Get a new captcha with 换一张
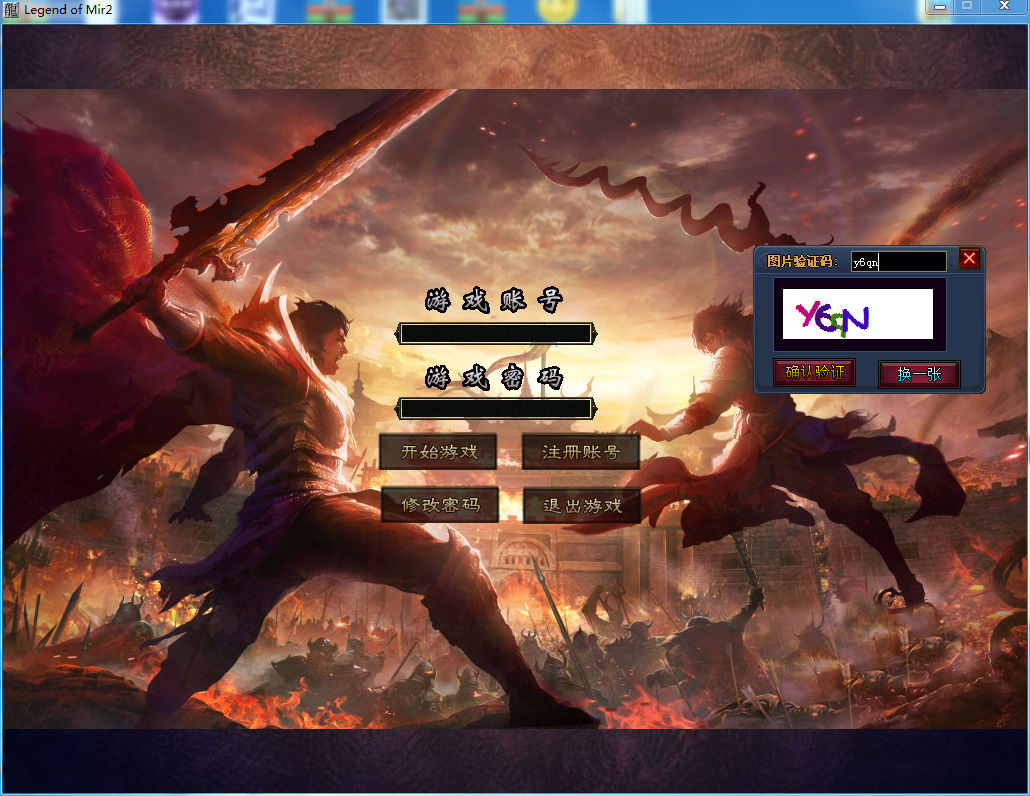This screenshot has width=1030, height=796. (x=919, y=374)
